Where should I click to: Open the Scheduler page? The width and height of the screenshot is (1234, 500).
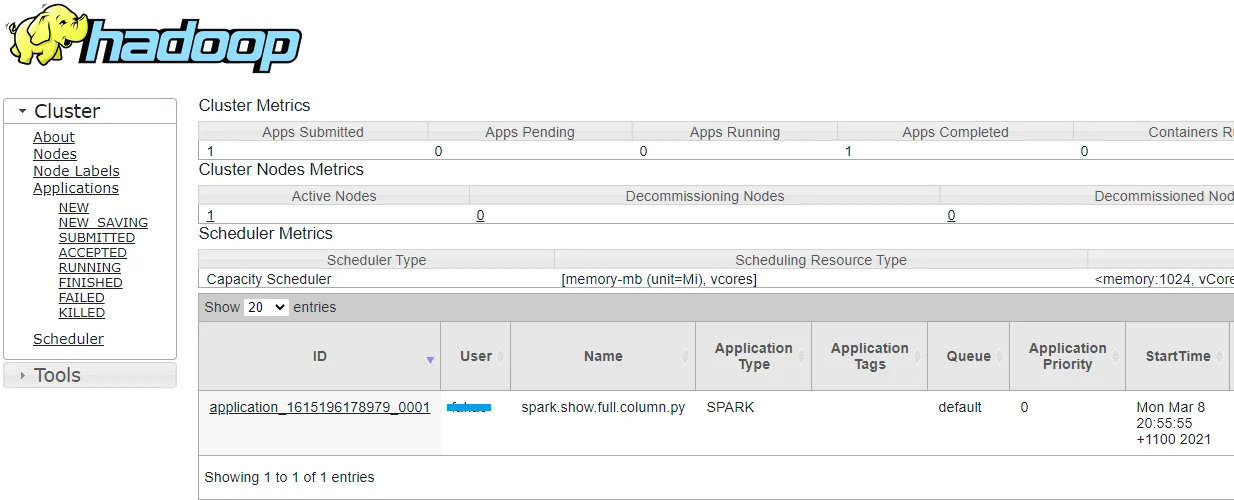[x=68, y=339]
